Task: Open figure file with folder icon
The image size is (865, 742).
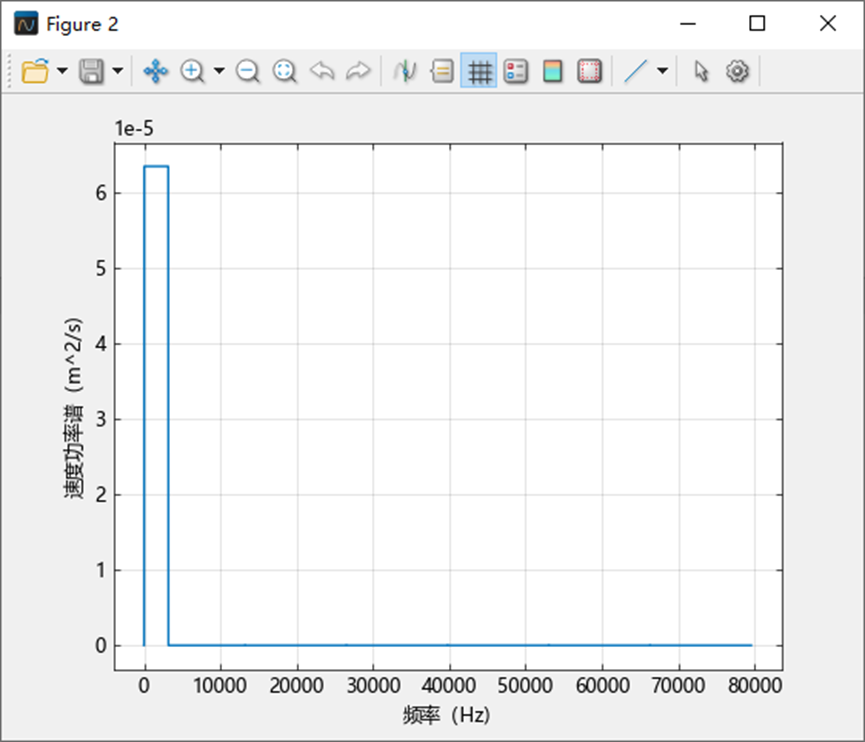Action: [x=35, y=71]
